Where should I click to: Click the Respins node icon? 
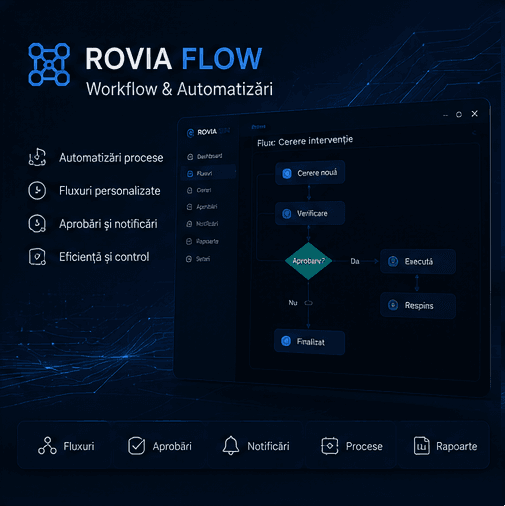click(393, 305)
